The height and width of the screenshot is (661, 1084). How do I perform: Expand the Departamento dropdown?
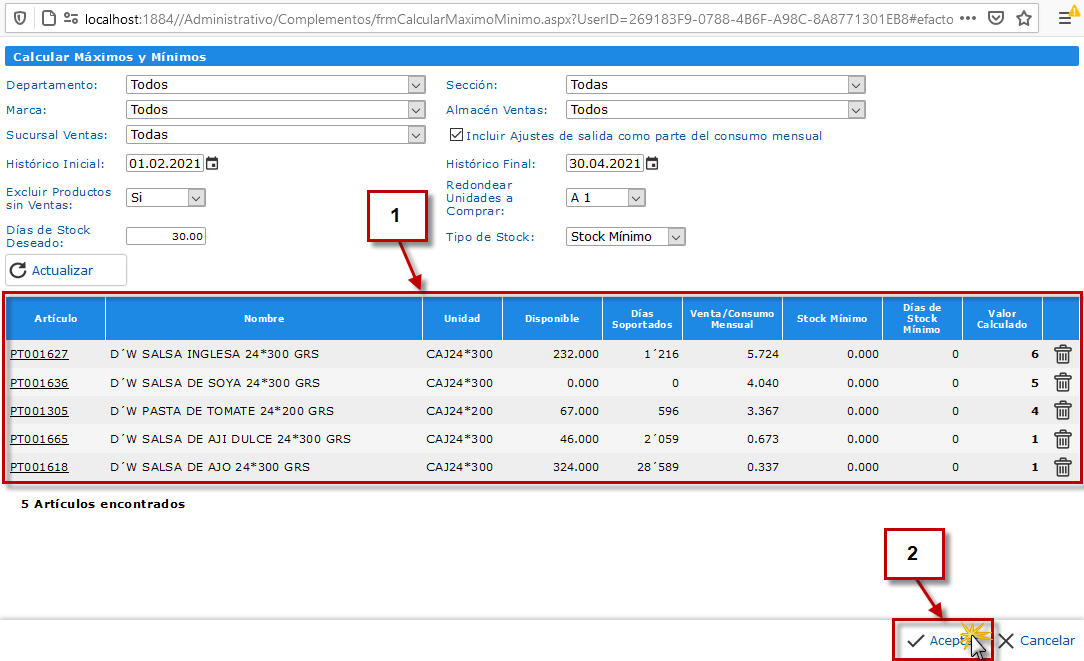click(276, 85)
